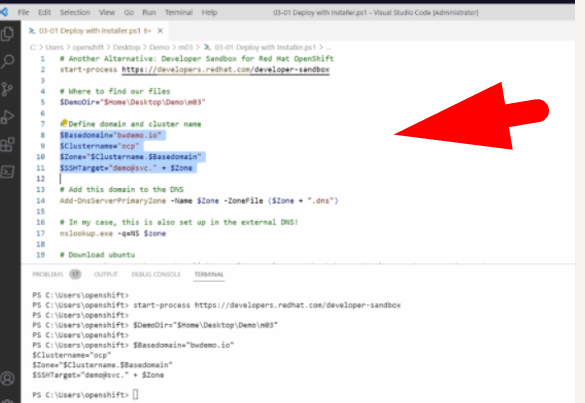Image resolution: width=585 pixels, height=403 pixels.
Task: Expand the m03 breadcrumb segment
Action: 185,47
